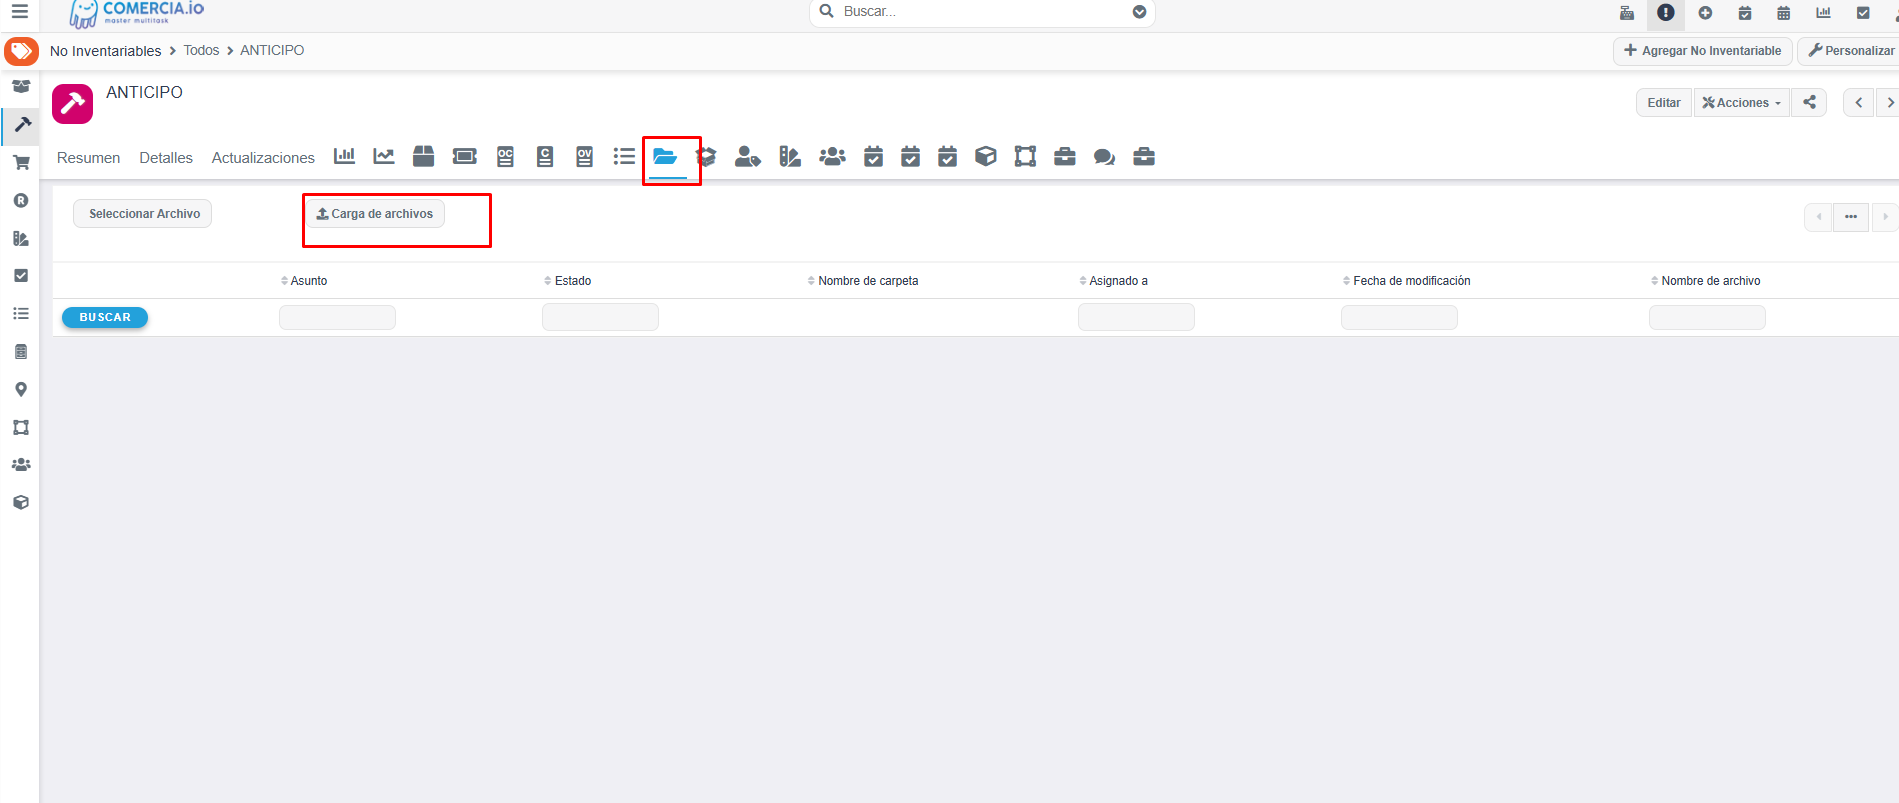
Task: Open the Acciones dropdown
Action: coord(1742,102)
